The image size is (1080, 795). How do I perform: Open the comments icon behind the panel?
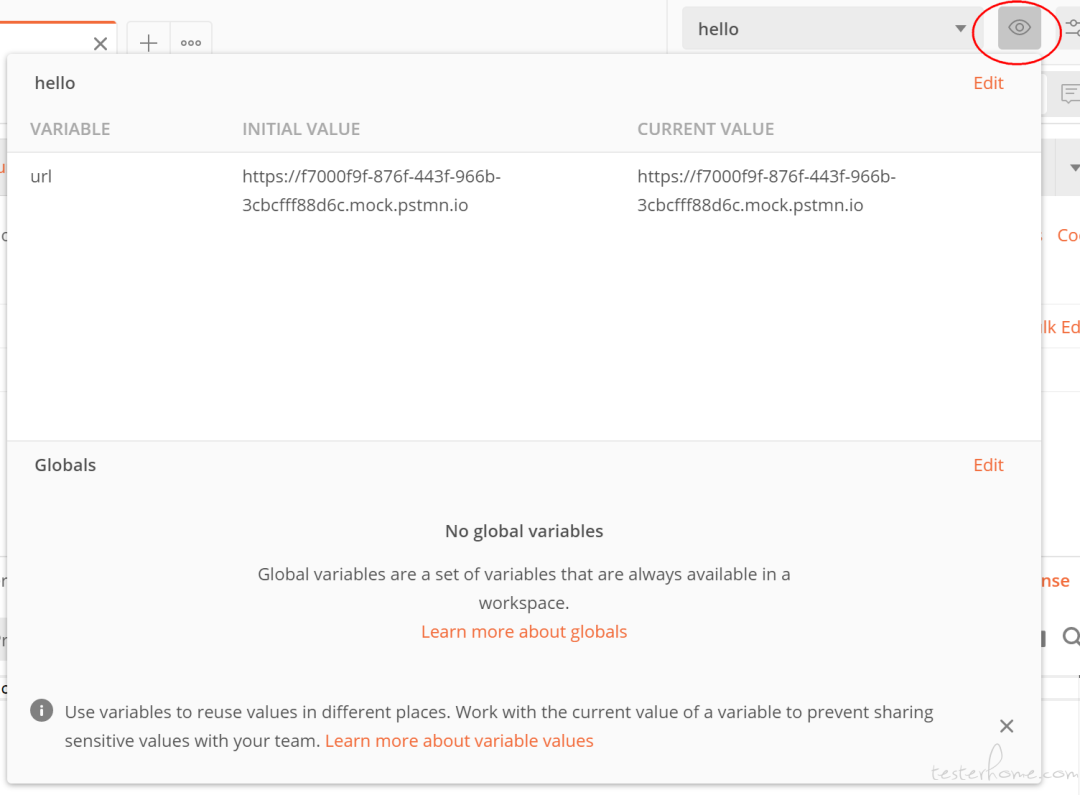click(x=1070, y=94)
